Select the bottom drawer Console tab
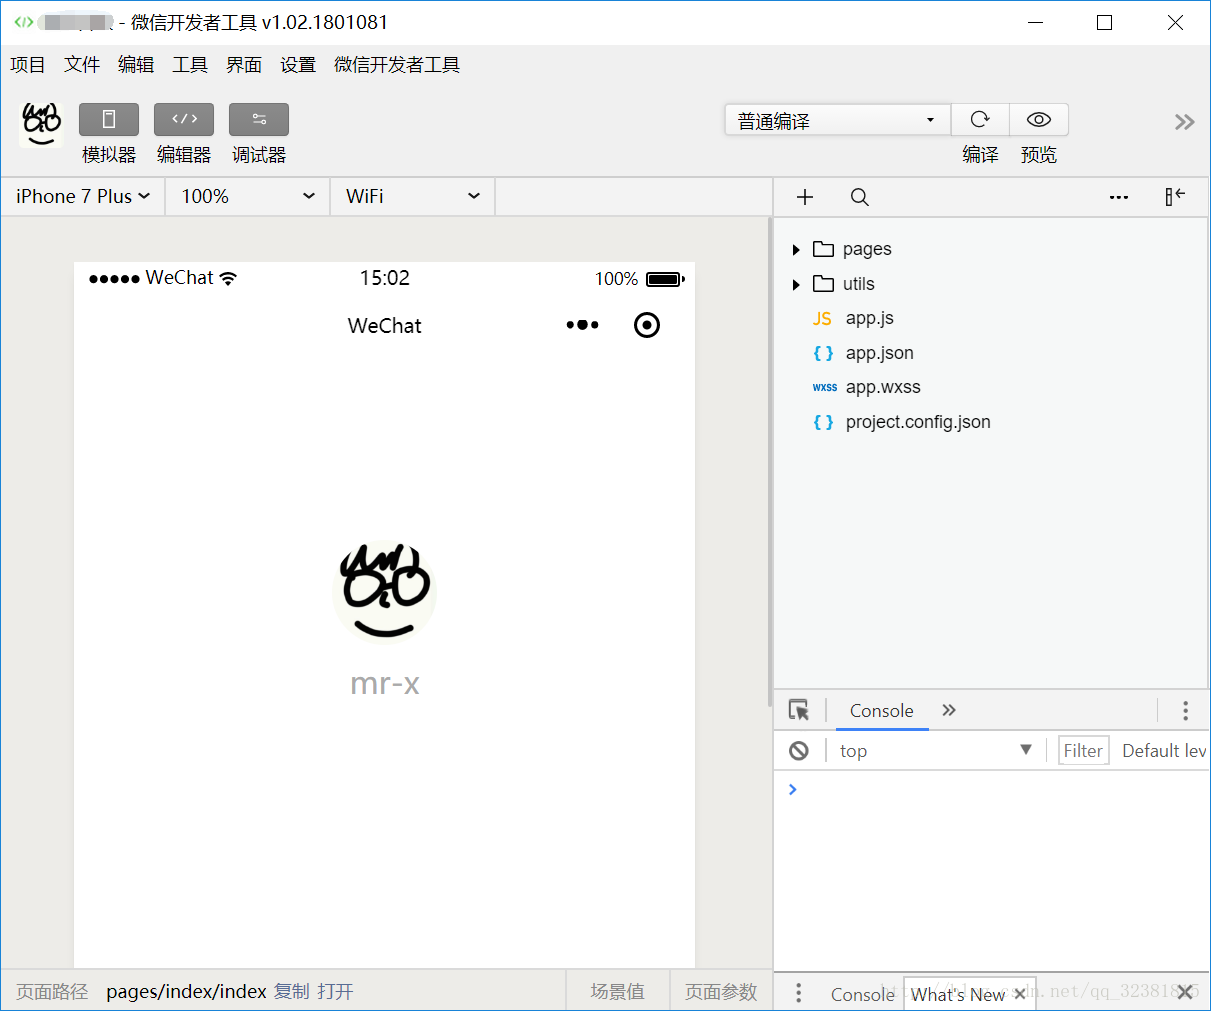 point(863,994)
